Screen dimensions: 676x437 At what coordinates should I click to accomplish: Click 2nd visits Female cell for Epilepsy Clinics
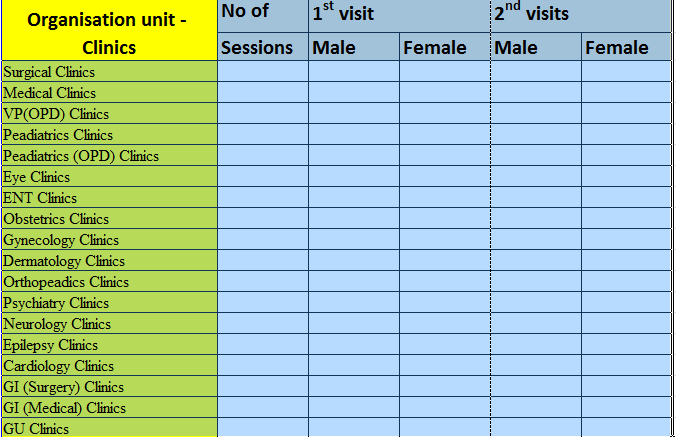[625, 345]
